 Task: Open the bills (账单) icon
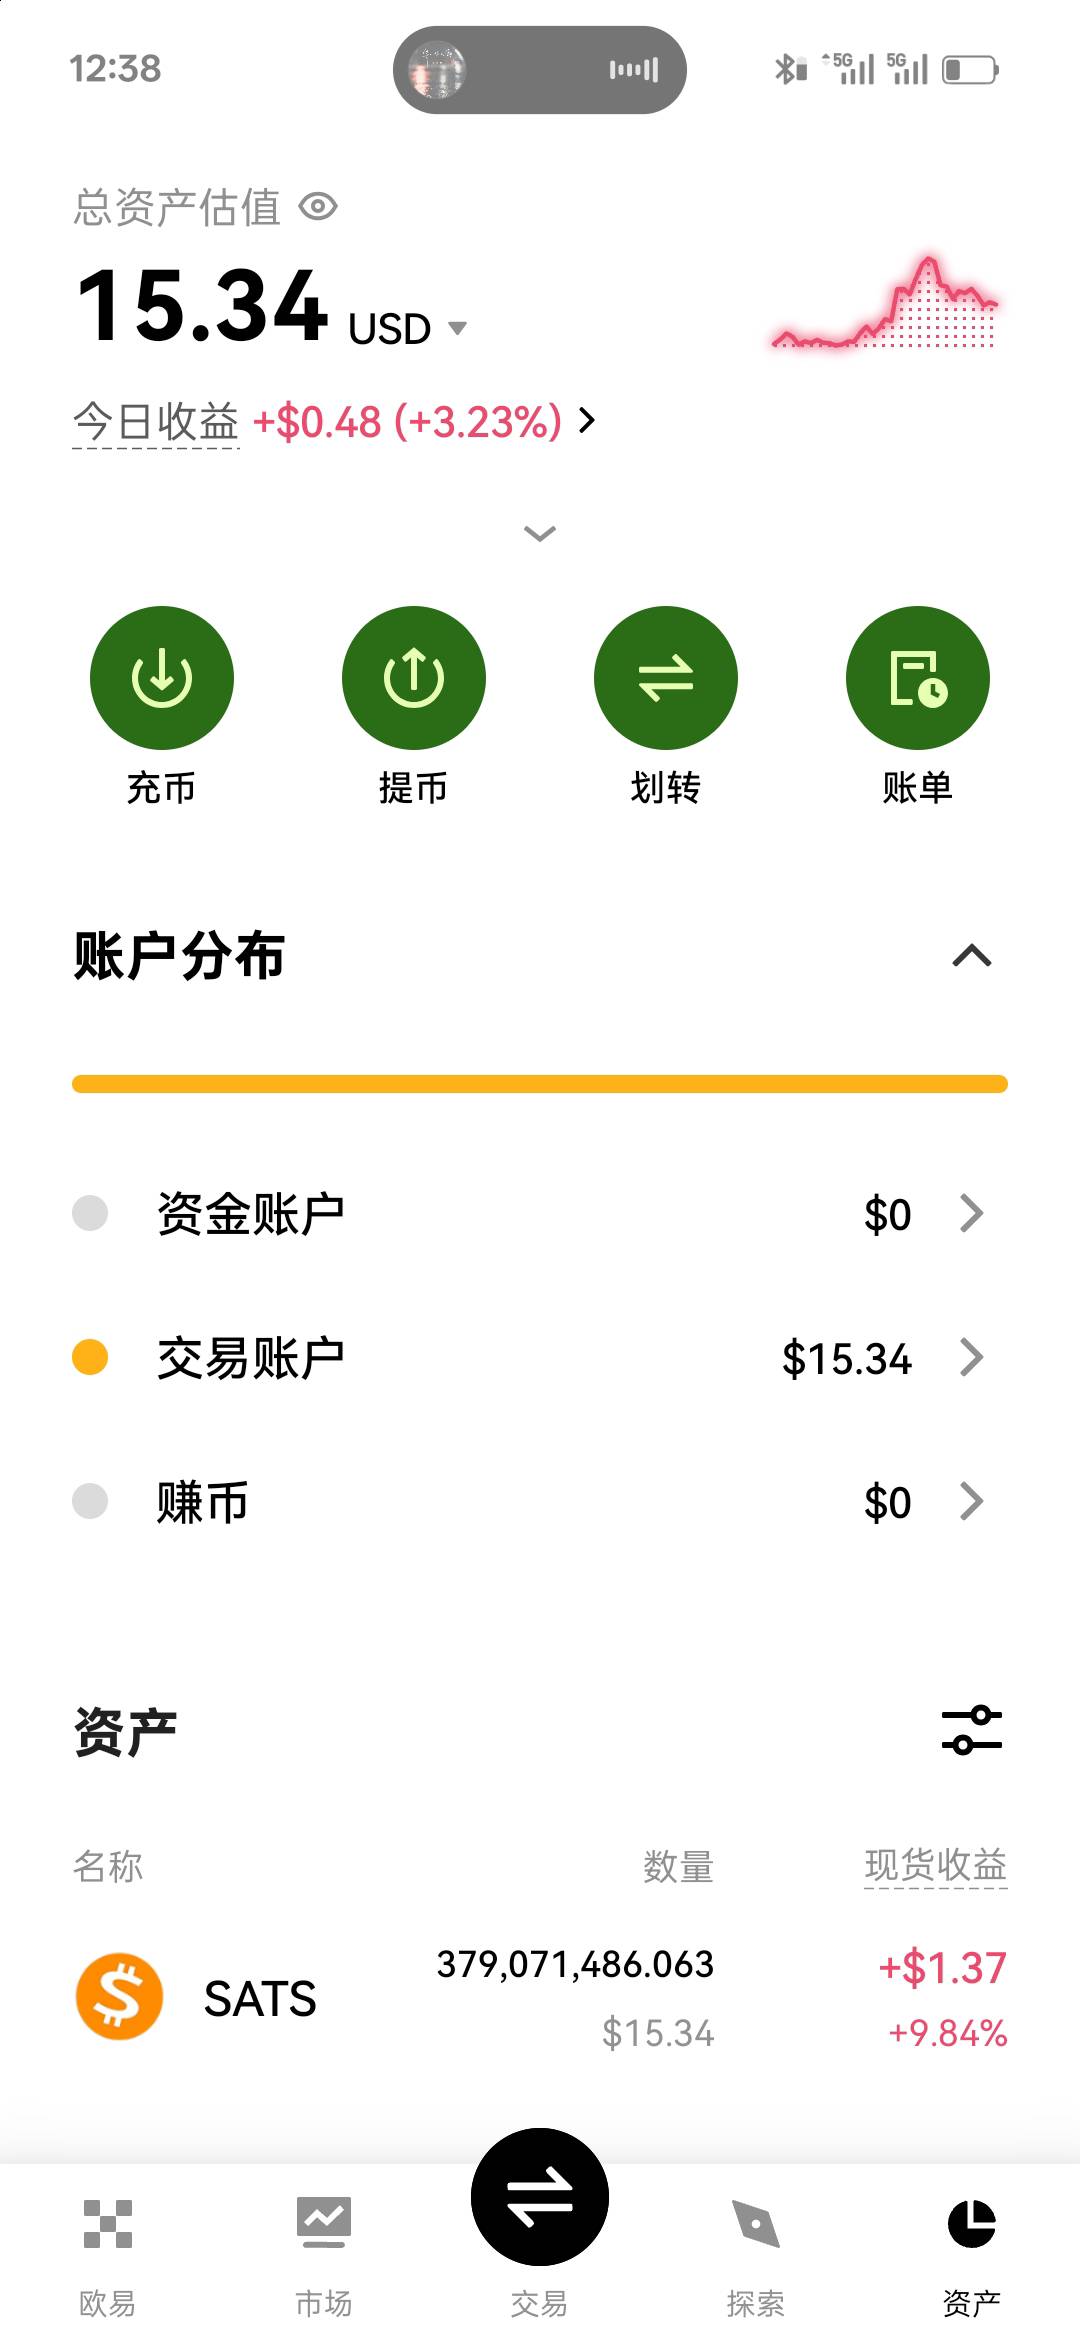(x=918, y=678)
